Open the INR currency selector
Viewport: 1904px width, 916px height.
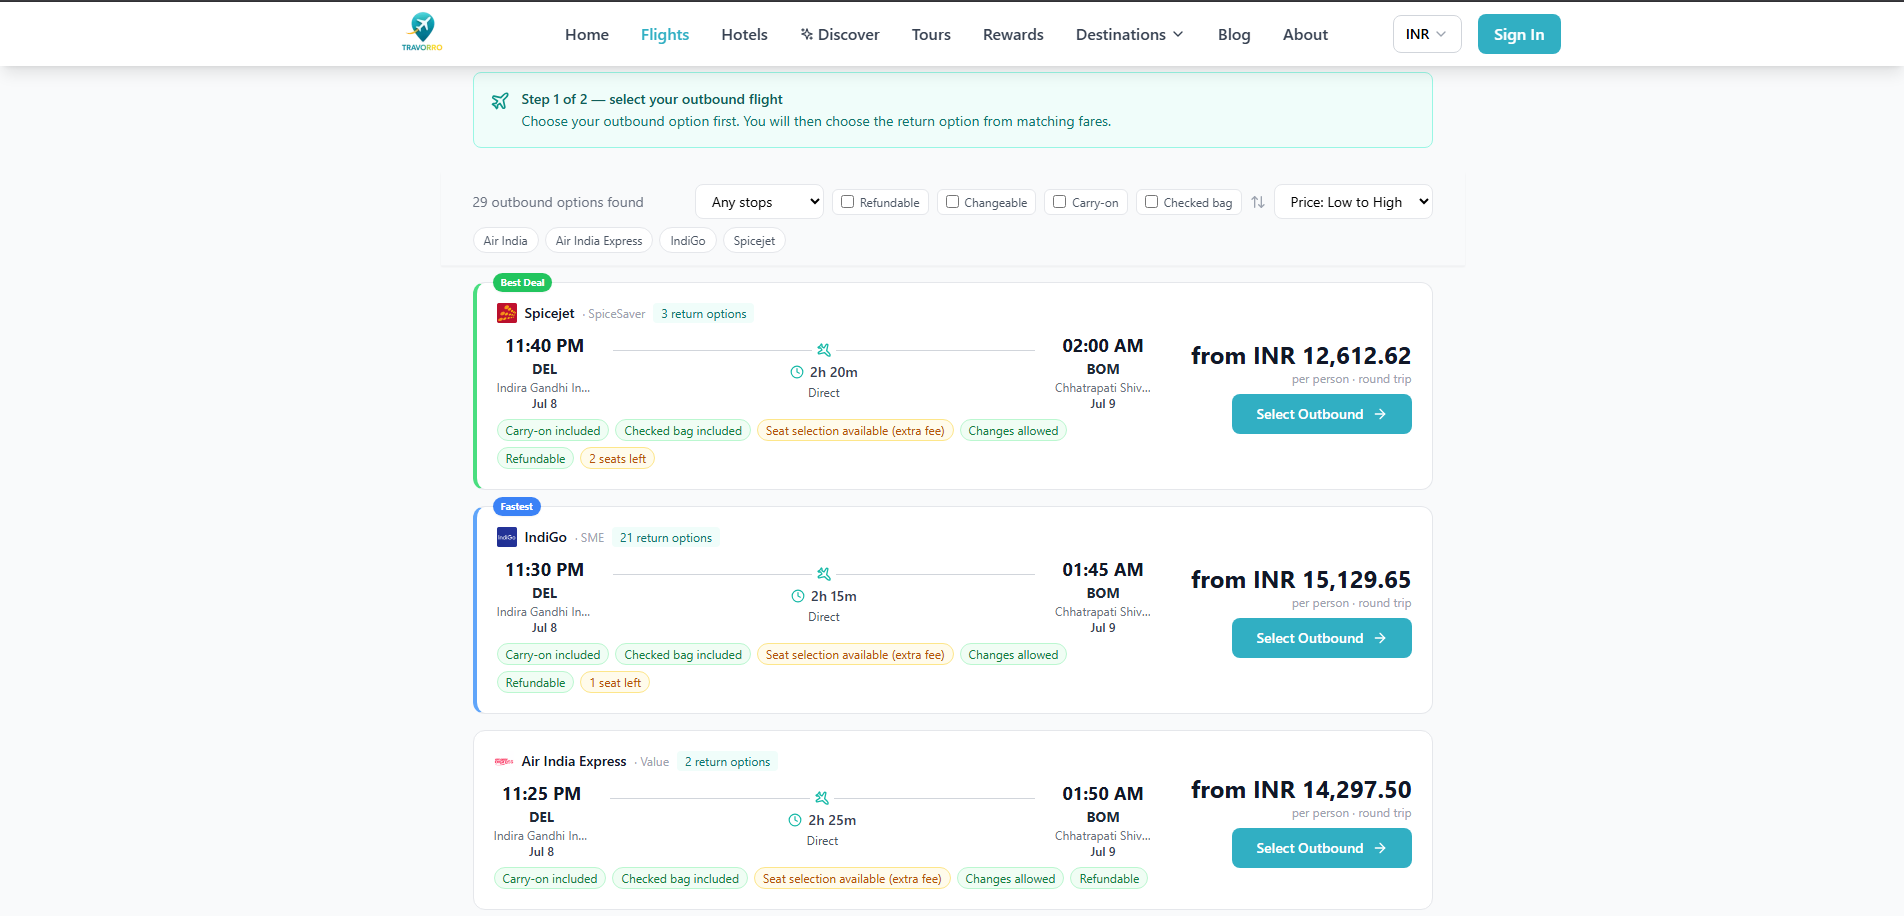point(1427,34)
